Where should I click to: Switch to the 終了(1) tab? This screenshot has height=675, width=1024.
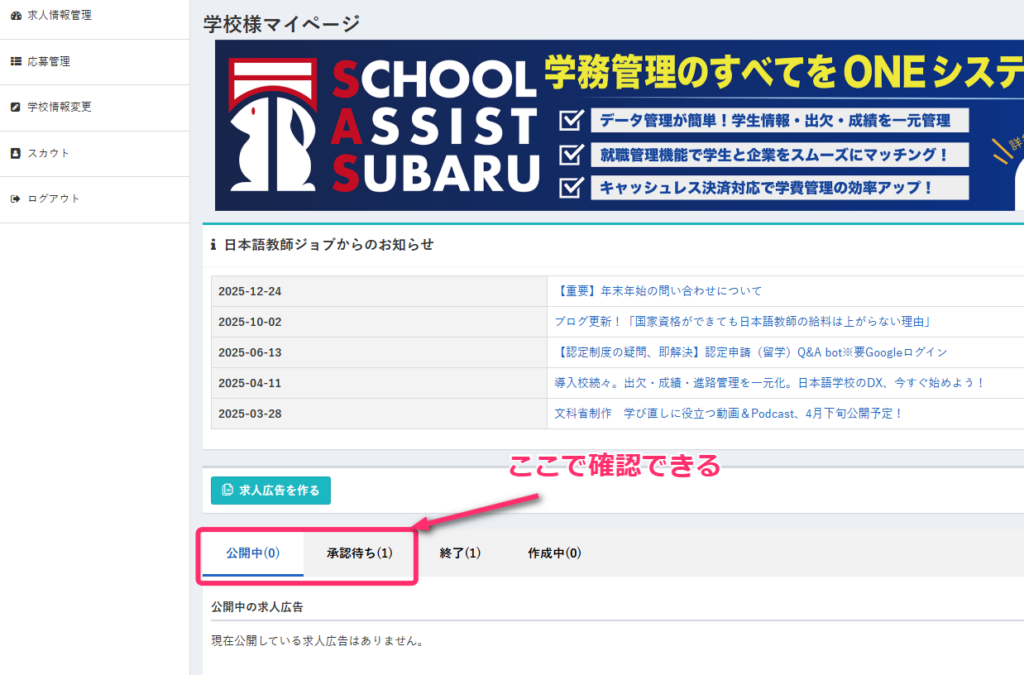(460, 553)
